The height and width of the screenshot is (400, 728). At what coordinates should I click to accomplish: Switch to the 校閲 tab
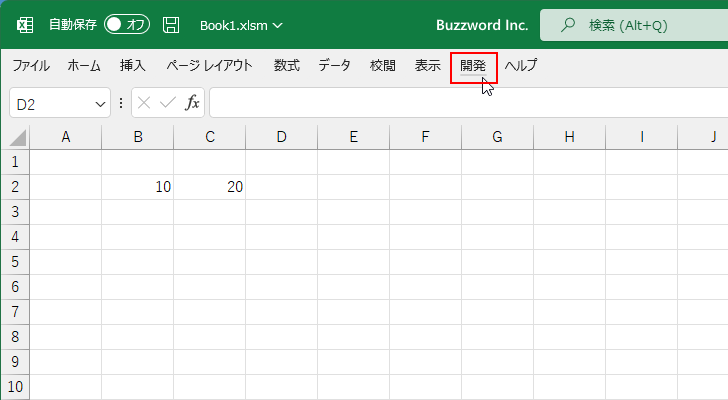tap(383, 65)
